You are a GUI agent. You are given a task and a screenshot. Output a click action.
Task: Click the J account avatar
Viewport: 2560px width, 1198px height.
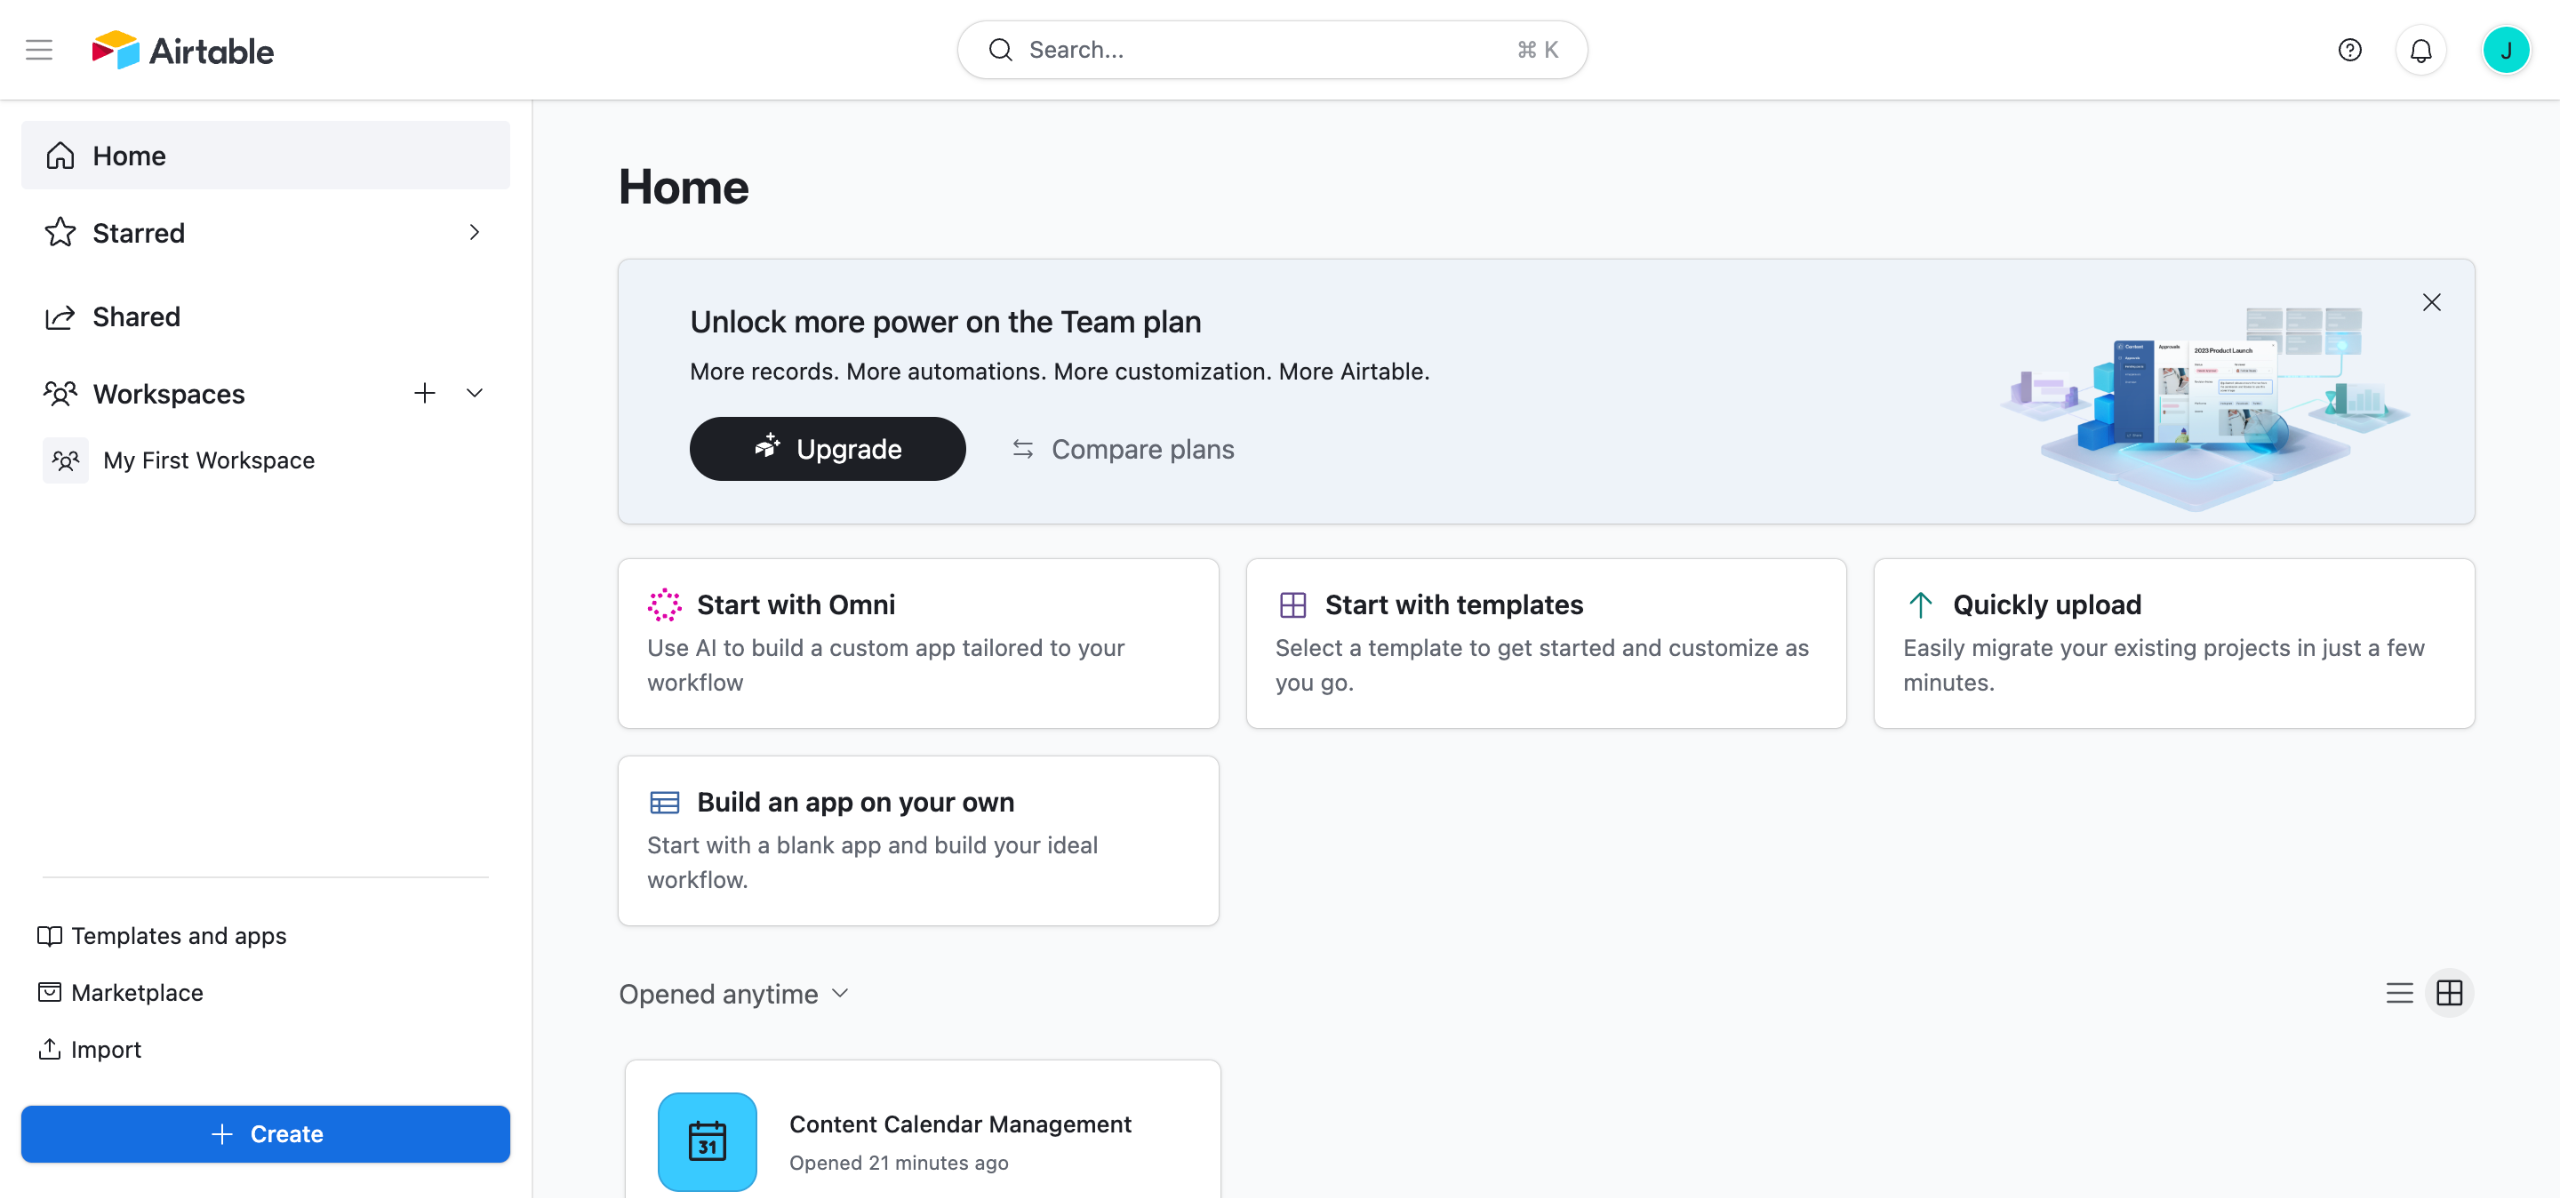click(2505, 49)
